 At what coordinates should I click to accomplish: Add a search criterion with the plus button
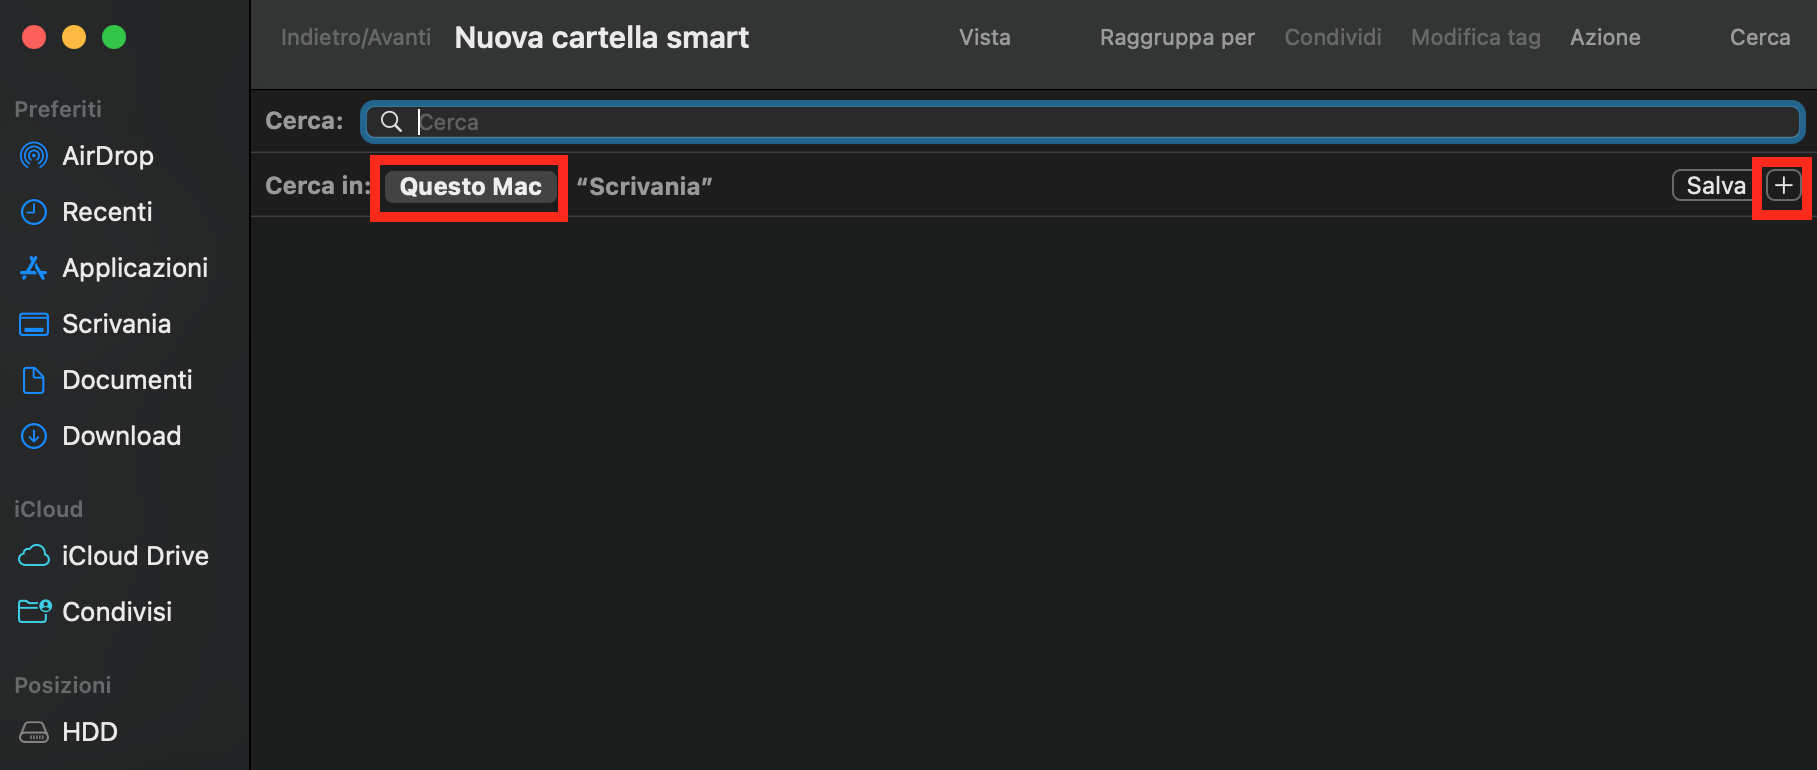coord(1783,186)
